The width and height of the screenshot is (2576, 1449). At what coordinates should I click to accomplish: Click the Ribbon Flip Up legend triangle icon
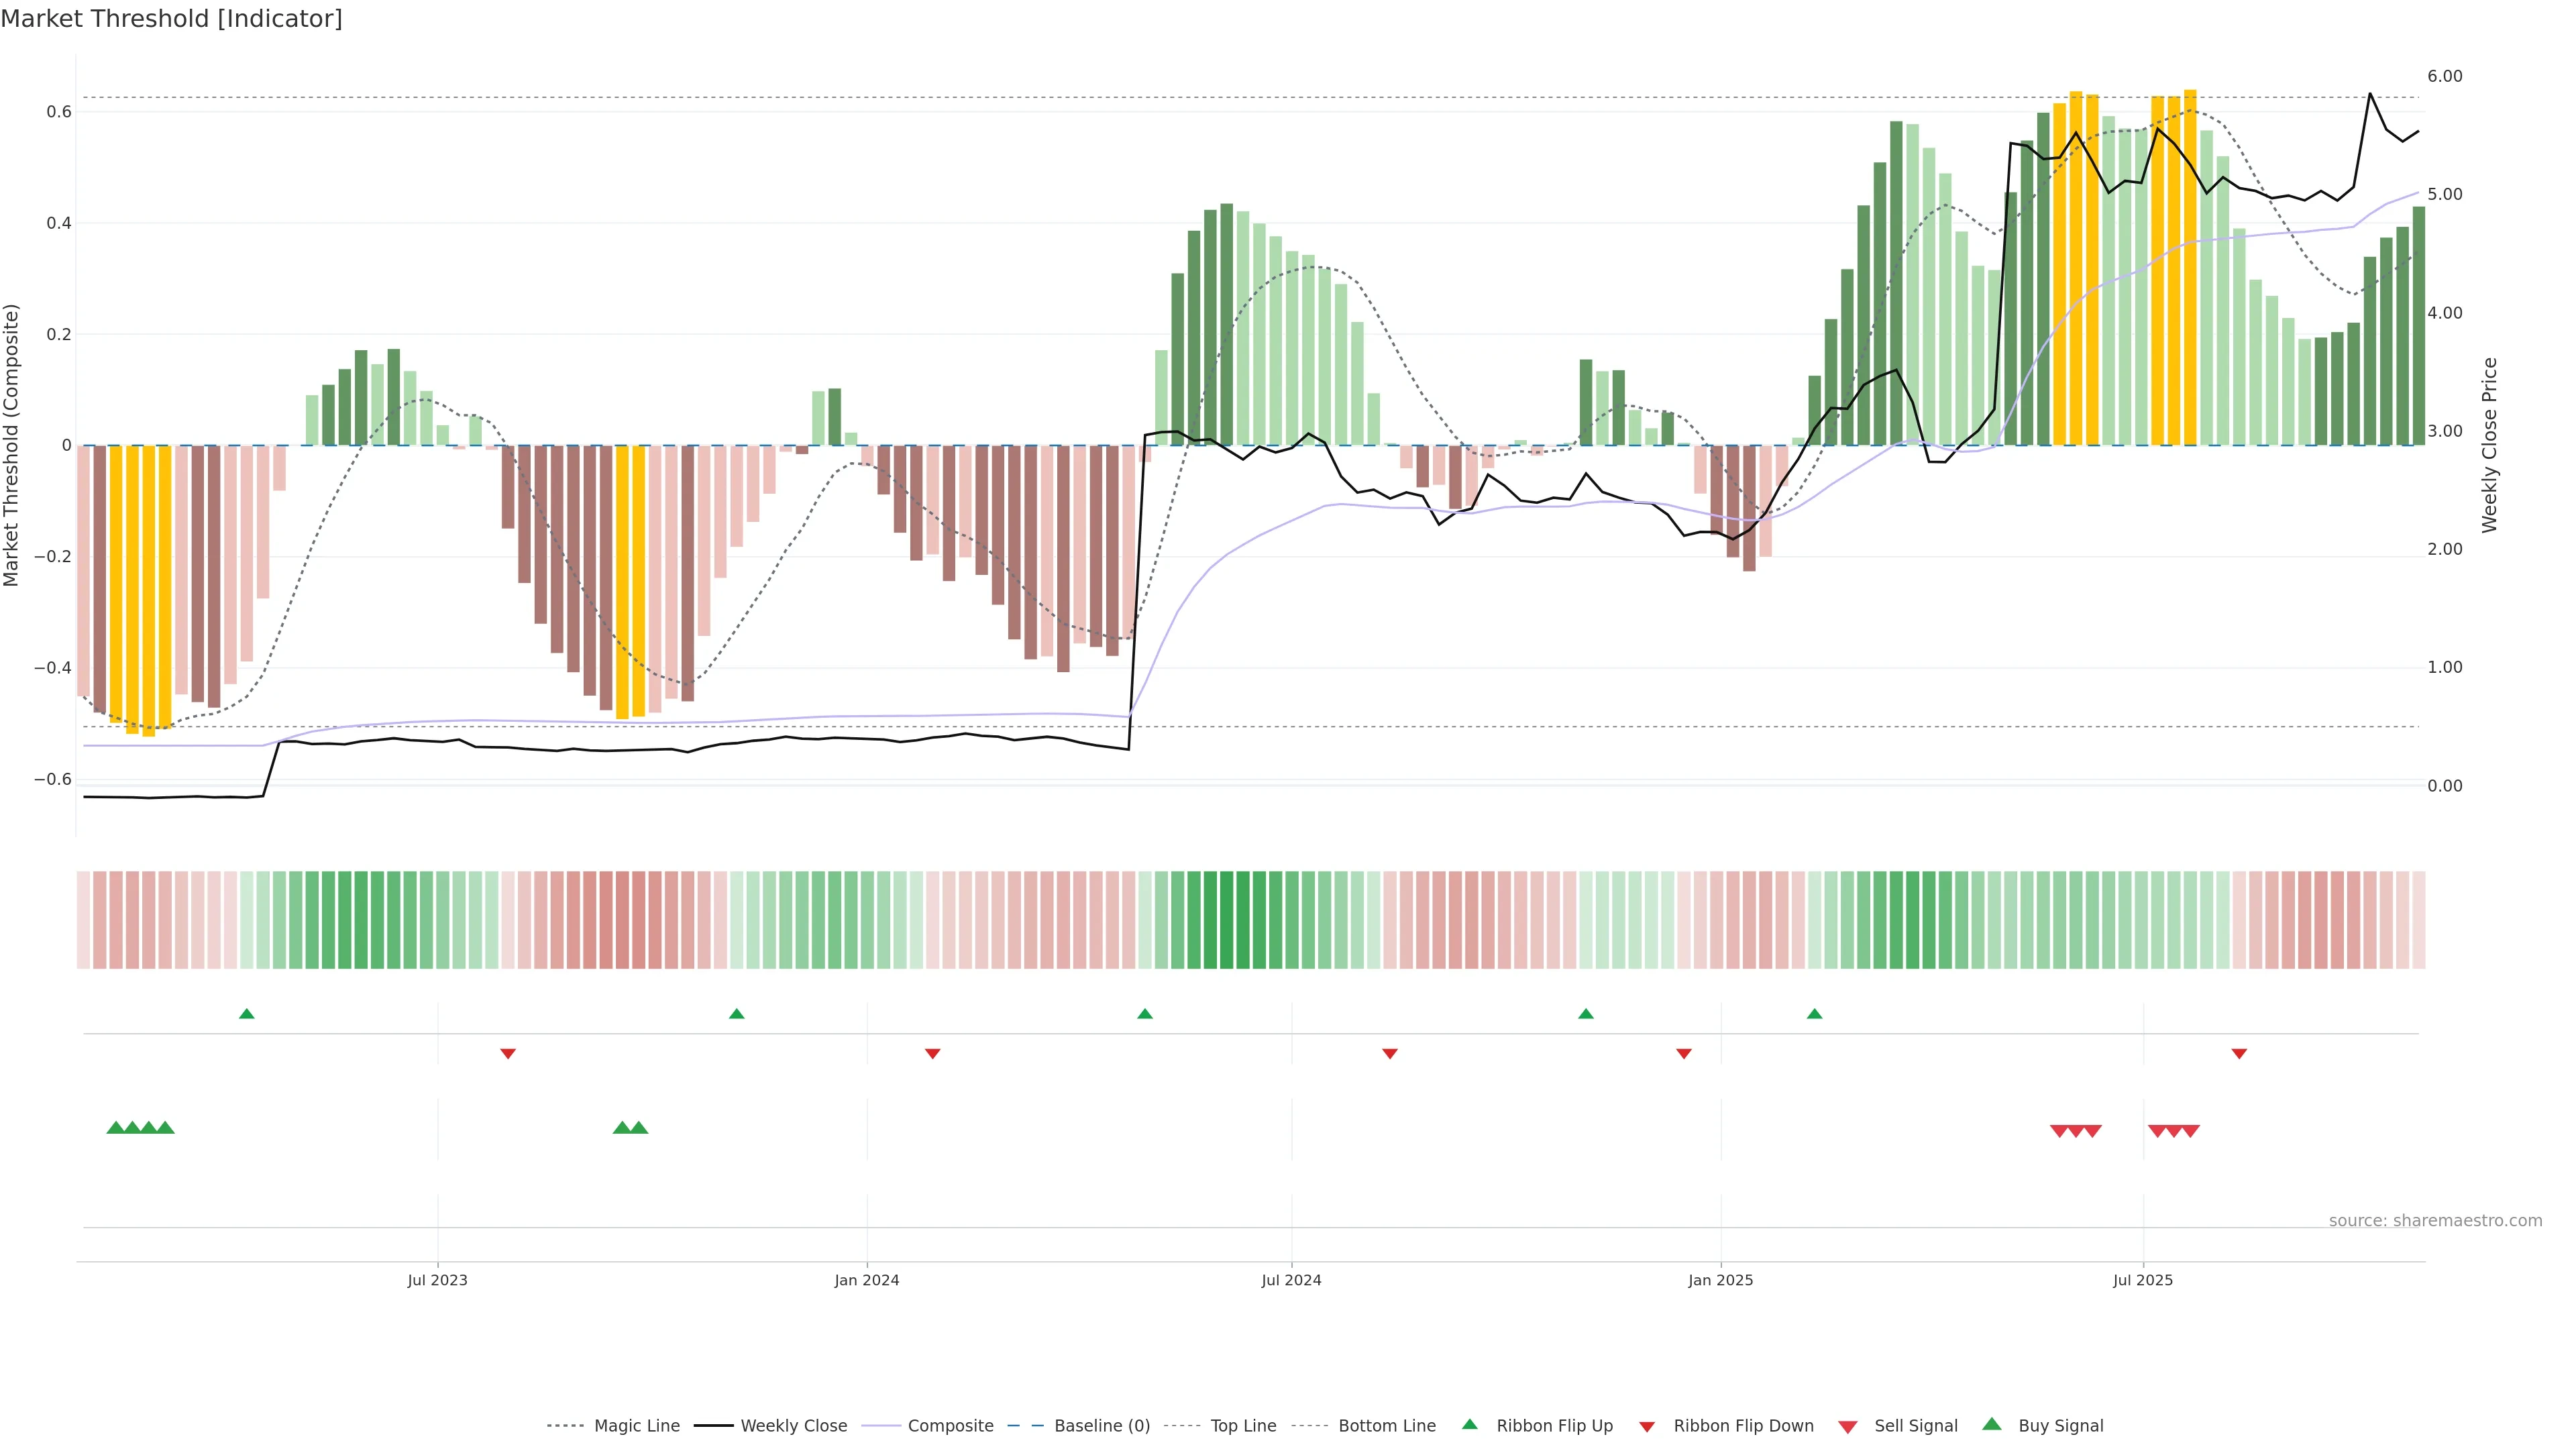(1469, 1424)
